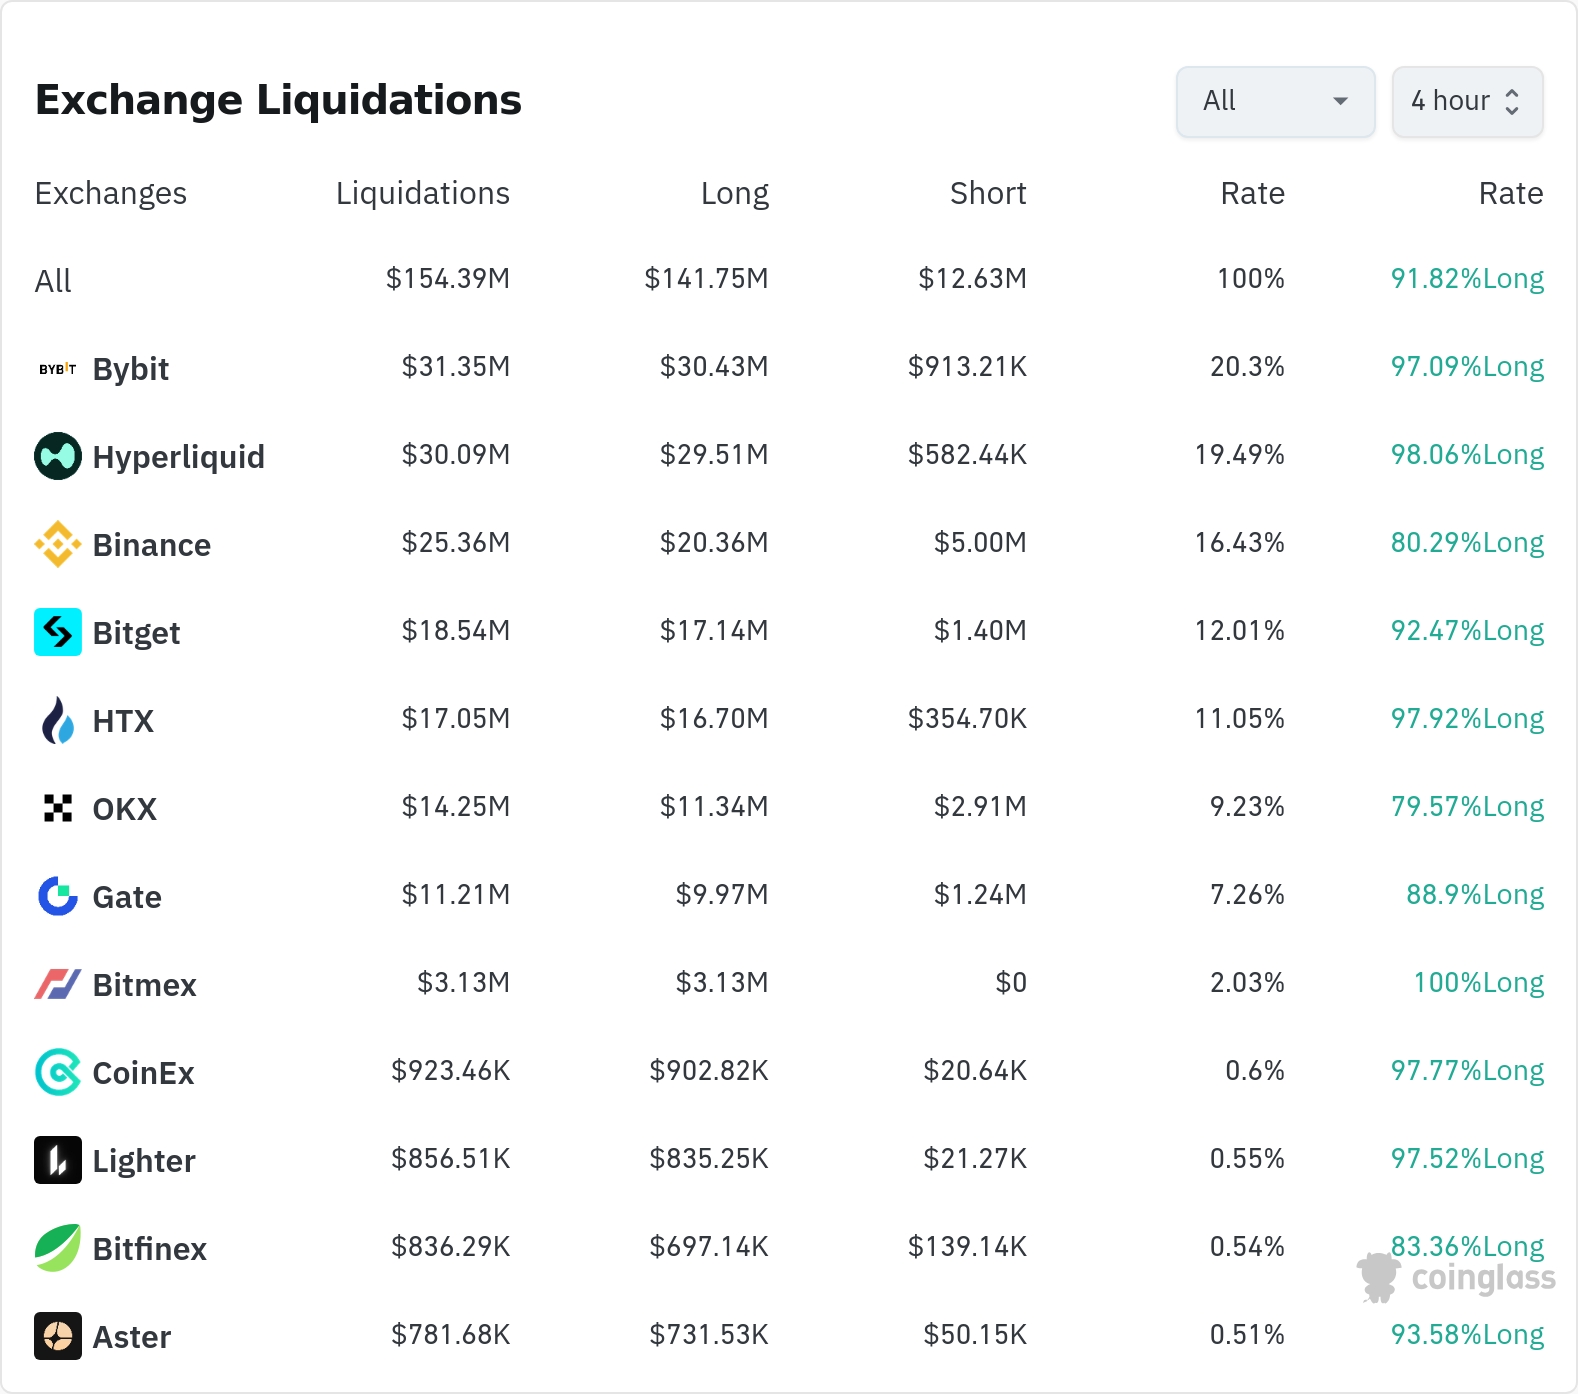Click the Bitmex logo icon
This screenshot has height=1394, width=1578.
(57, 984)
